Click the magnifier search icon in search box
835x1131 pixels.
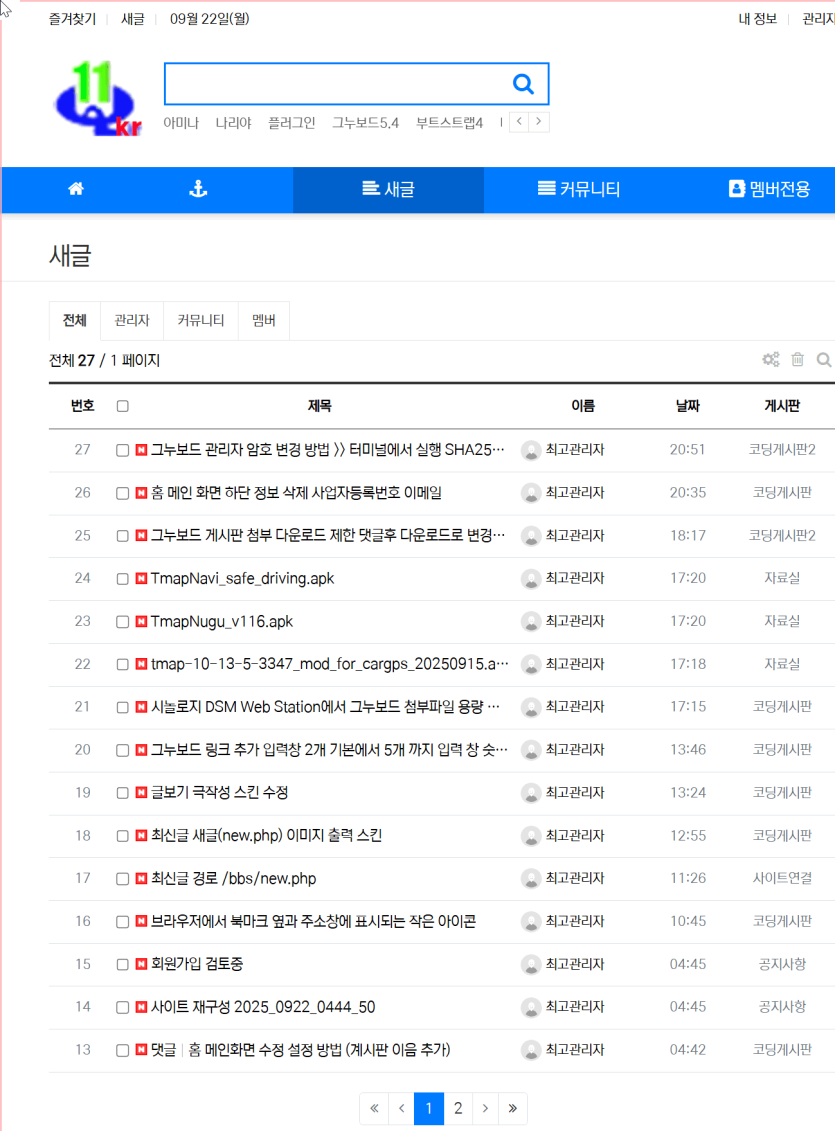point(523,84)
